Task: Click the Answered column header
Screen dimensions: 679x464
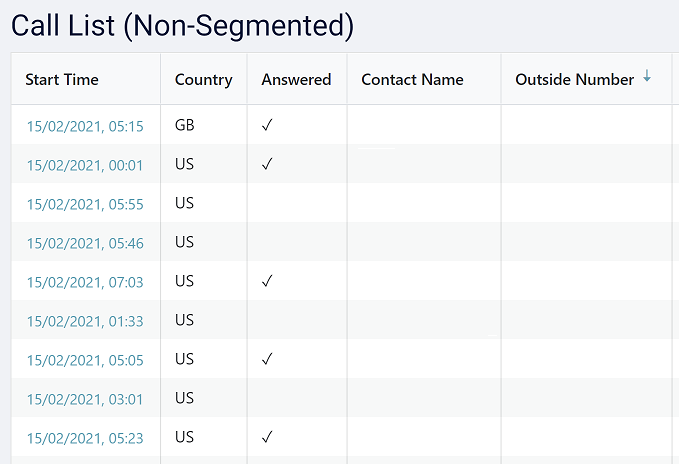Action: click(296, 80)
